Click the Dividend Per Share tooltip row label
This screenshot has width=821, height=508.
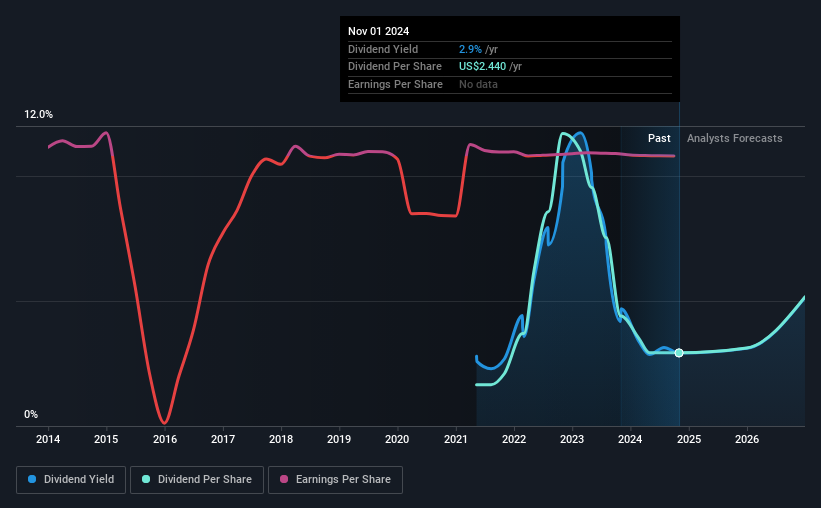click(395, 67)
